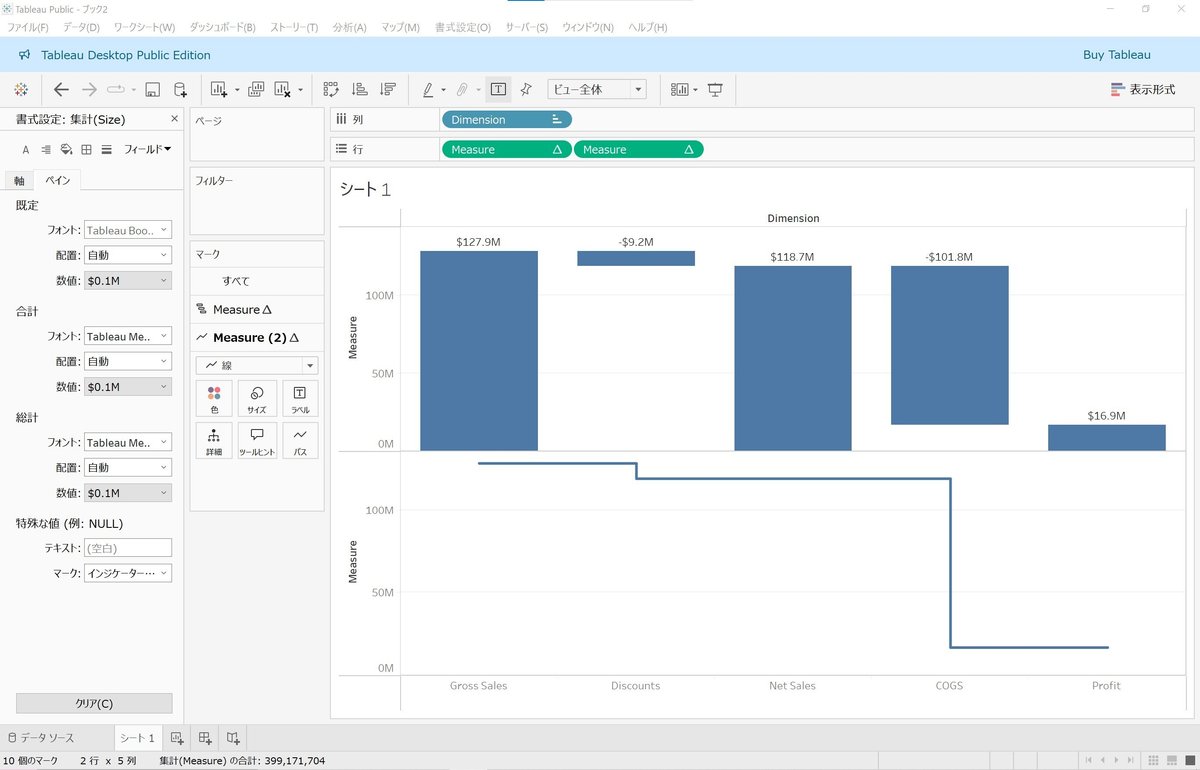Click the fix axes pin icon

pos(526,89)
